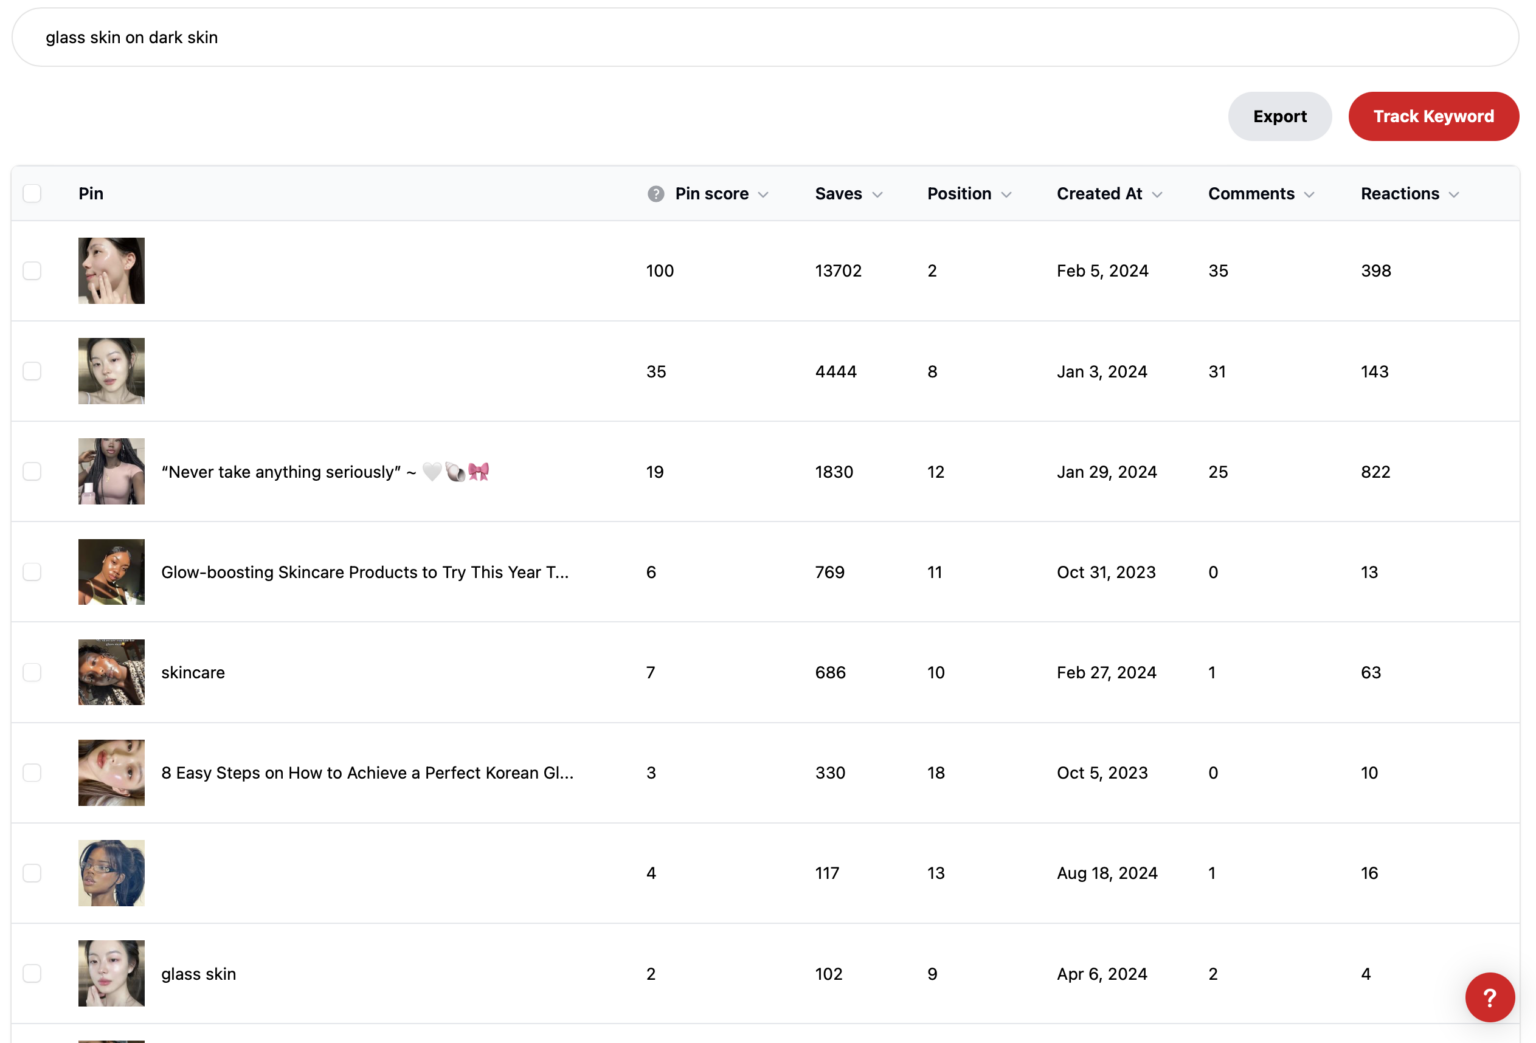Screen dimensions: 1536x1043
Task: Open the red help button
Action: (1489, 997)
